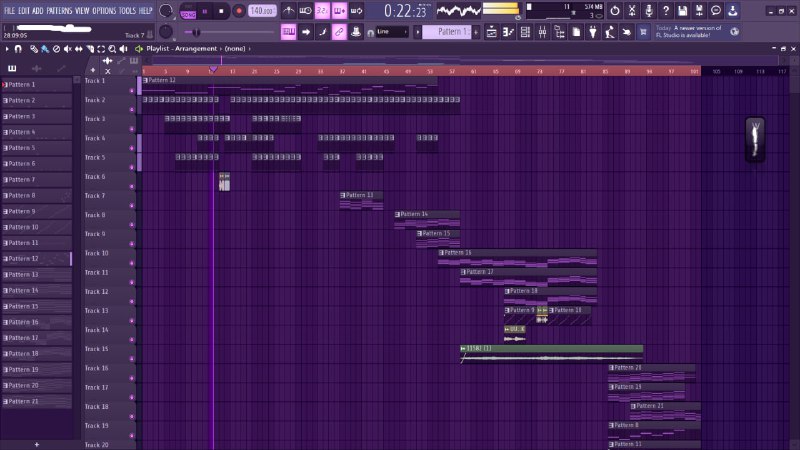This screenshot has width=800, height=450.
Task: Toggle the metronome button
Action: tap(288, 10)
